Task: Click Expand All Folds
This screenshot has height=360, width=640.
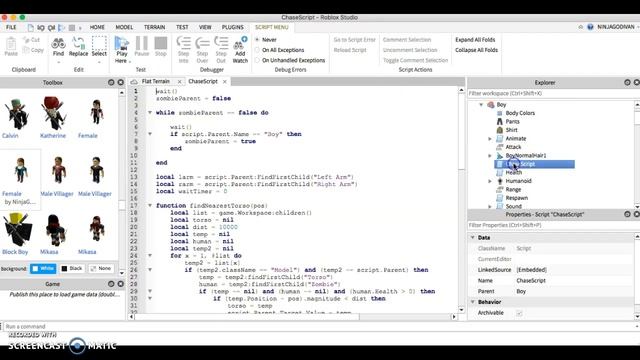Action: [475, 40]
